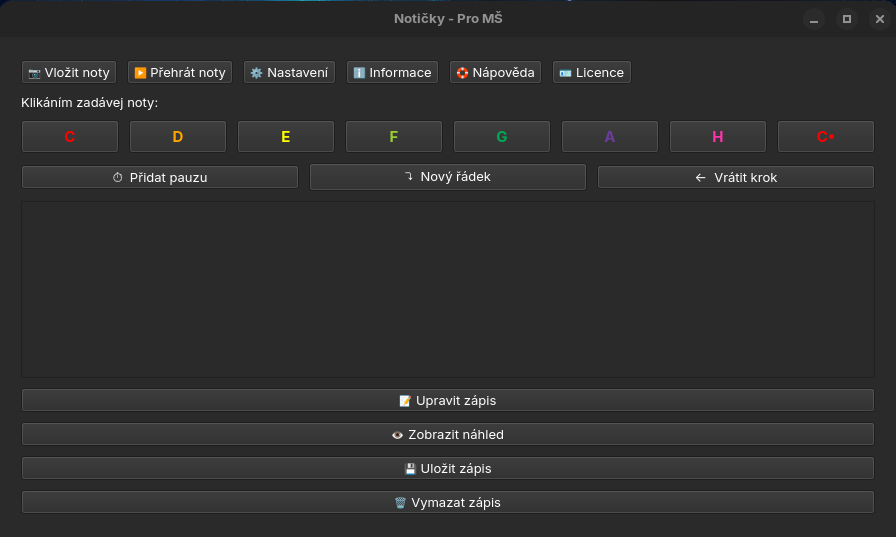Show the Licence information
This screenshot has width=896, height=537.
[x=591, y=72]
